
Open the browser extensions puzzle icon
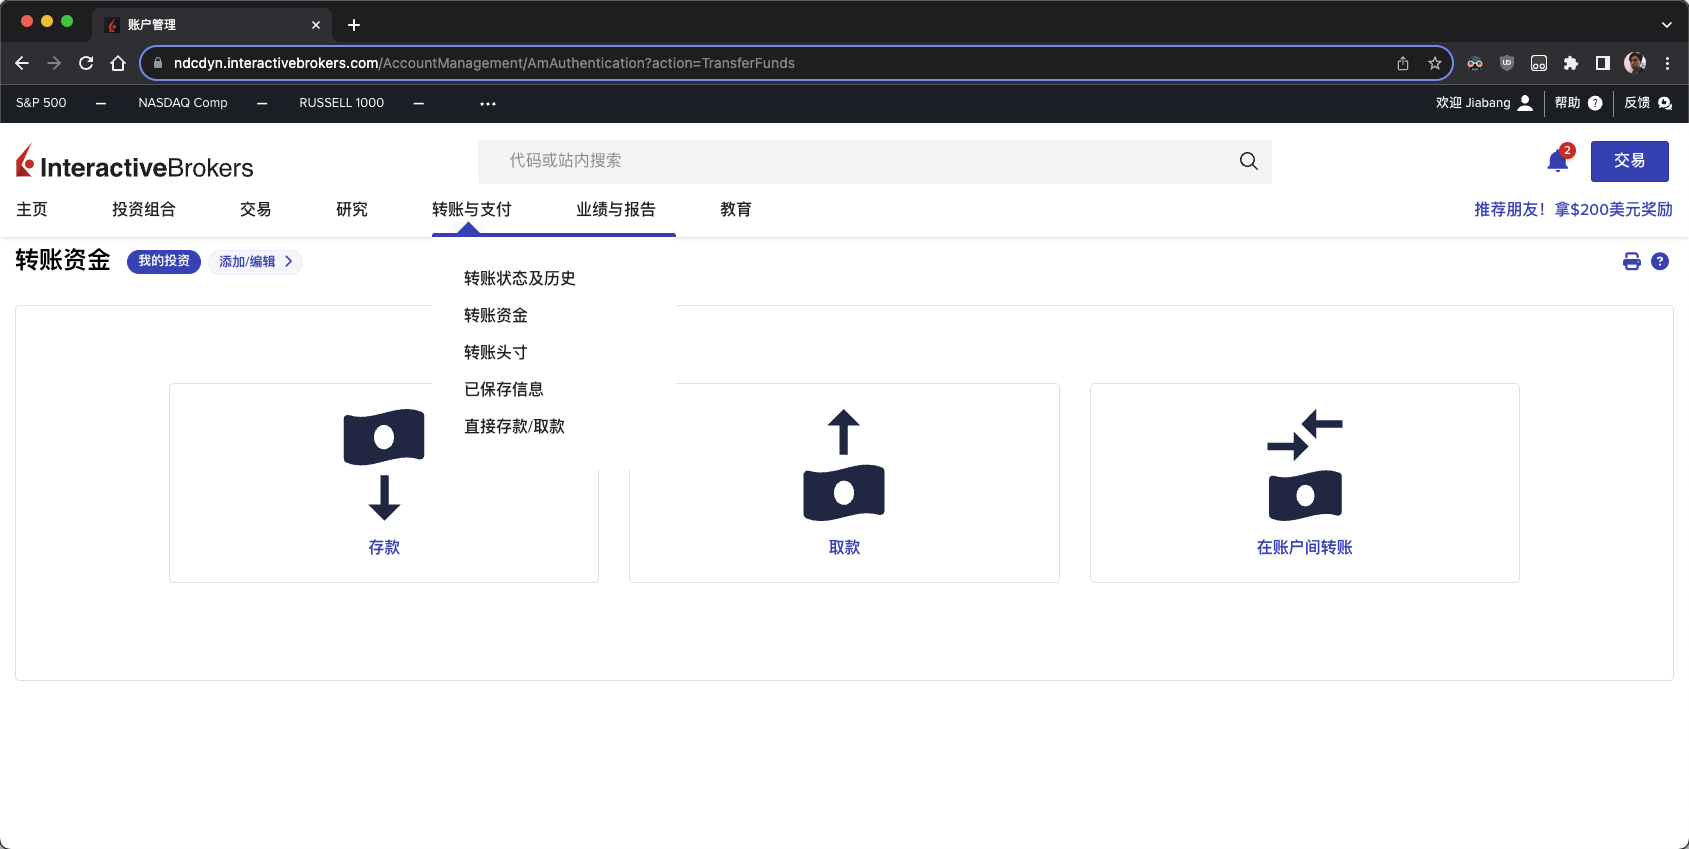pyautogui.click(x=1571, y=63)
